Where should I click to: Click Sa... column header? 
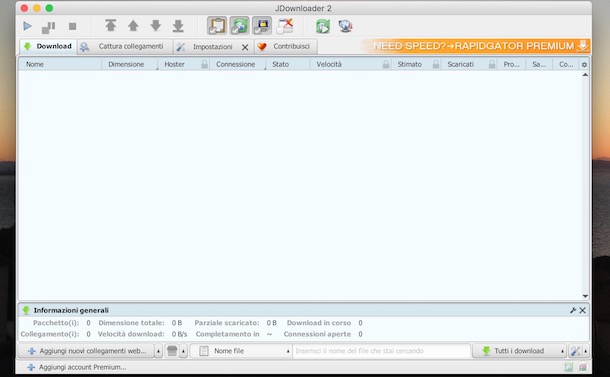tap(539, 64)
